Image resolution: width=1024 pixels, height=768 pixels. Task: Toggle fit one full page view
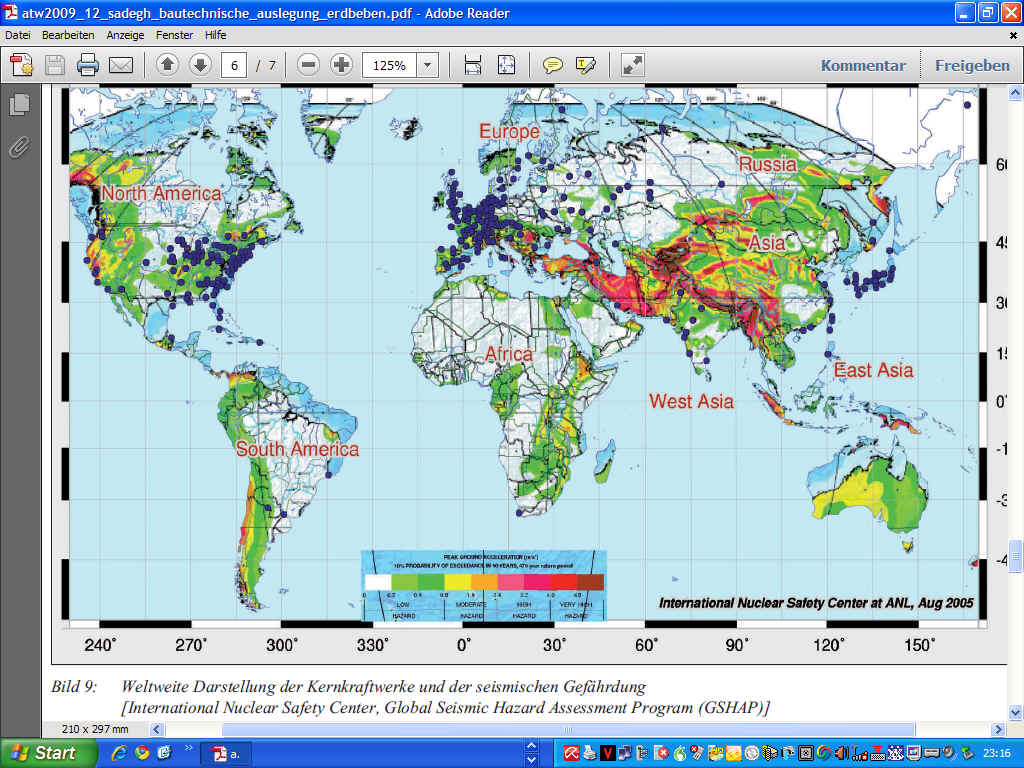pyautogui.click(x=506, y=65)
